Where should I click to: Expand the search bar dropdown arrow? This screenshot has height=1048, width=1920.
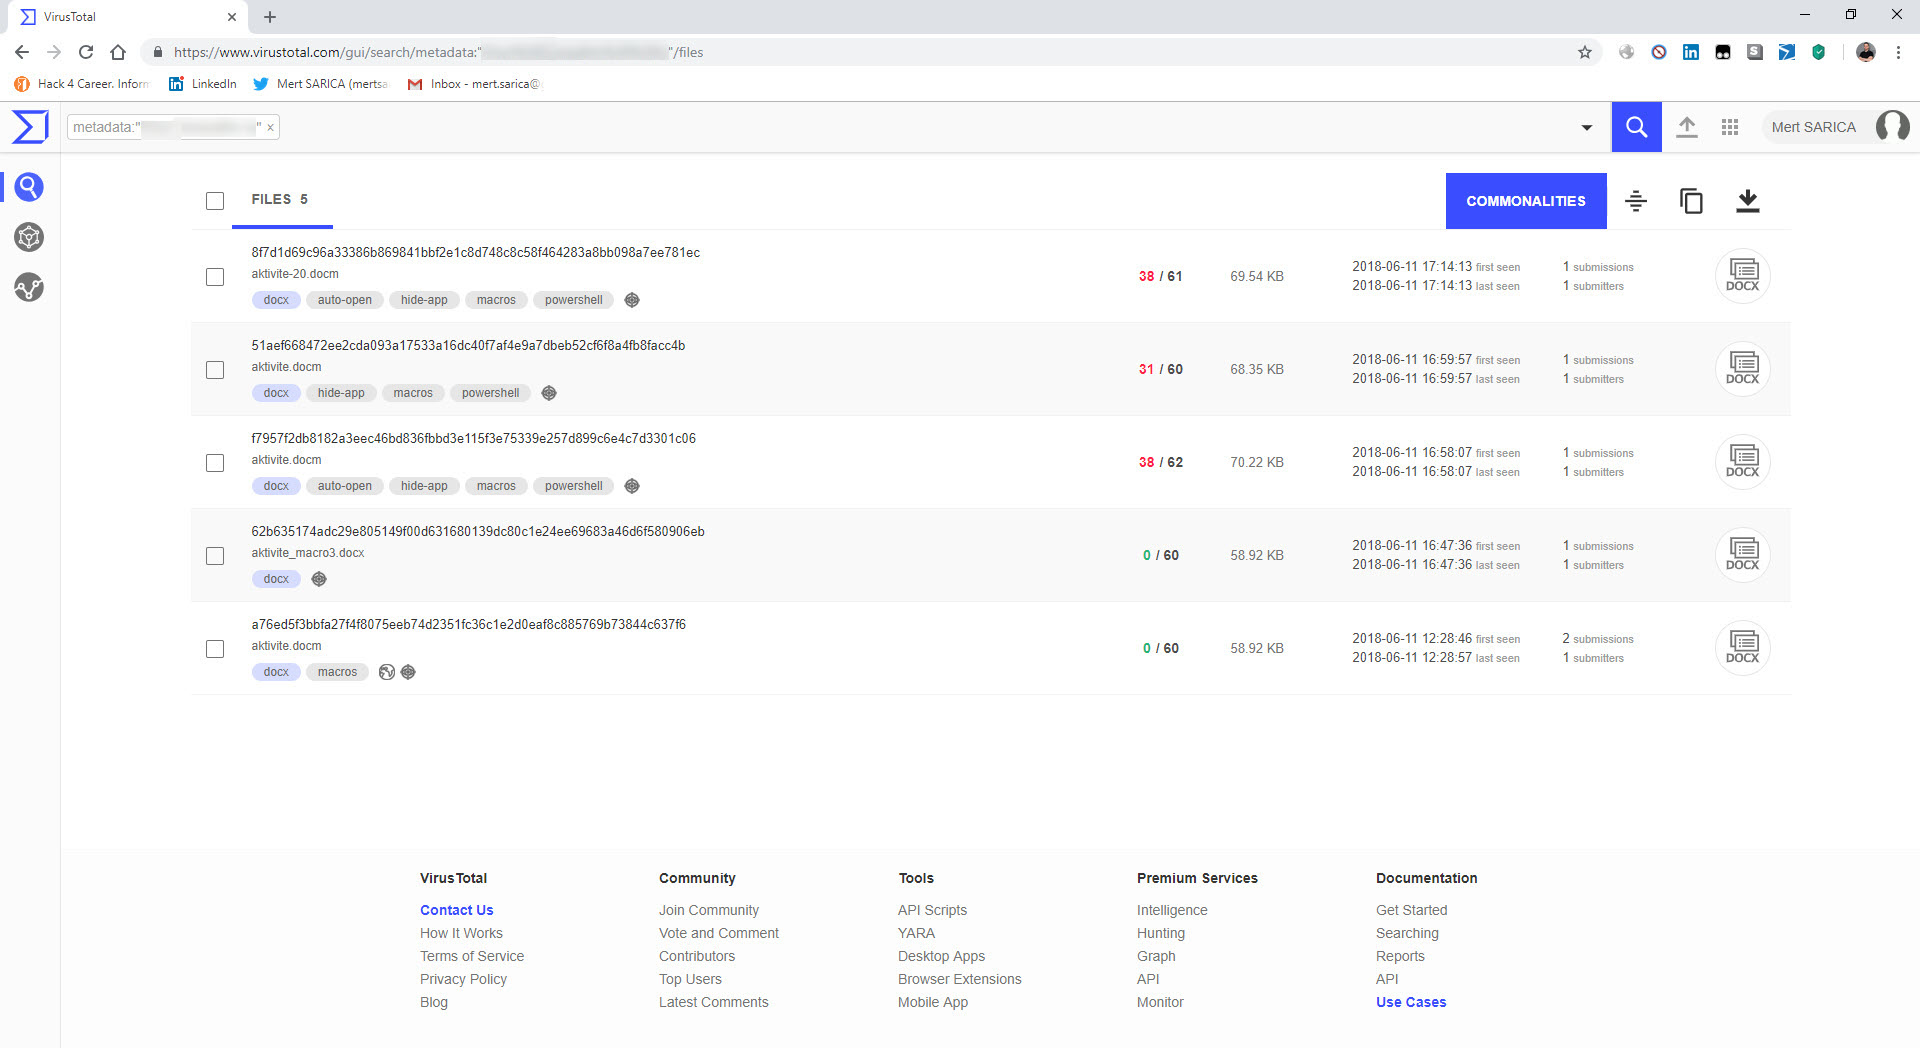[1586, 127]
